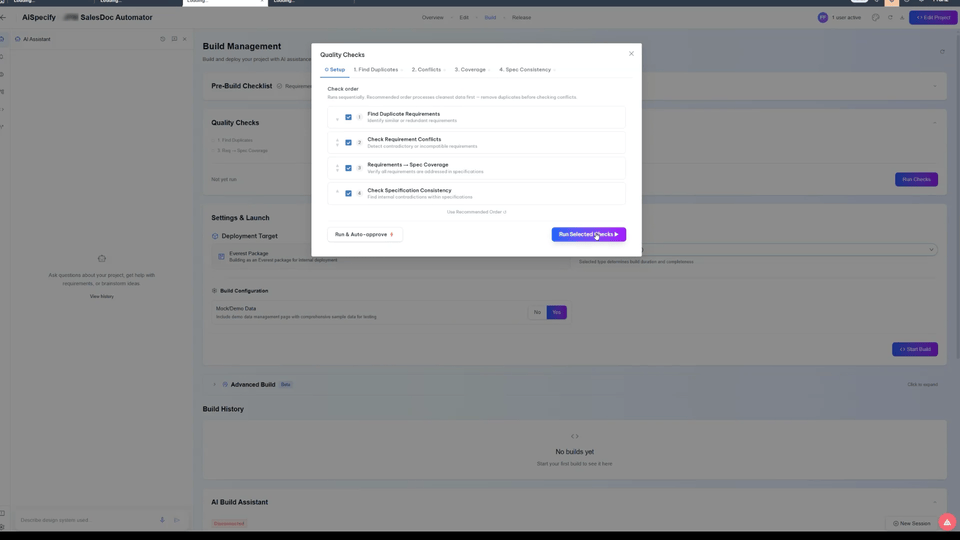Click the Deployment Target icon
Screen dimensions: 960x540
(x=215, y=236)
